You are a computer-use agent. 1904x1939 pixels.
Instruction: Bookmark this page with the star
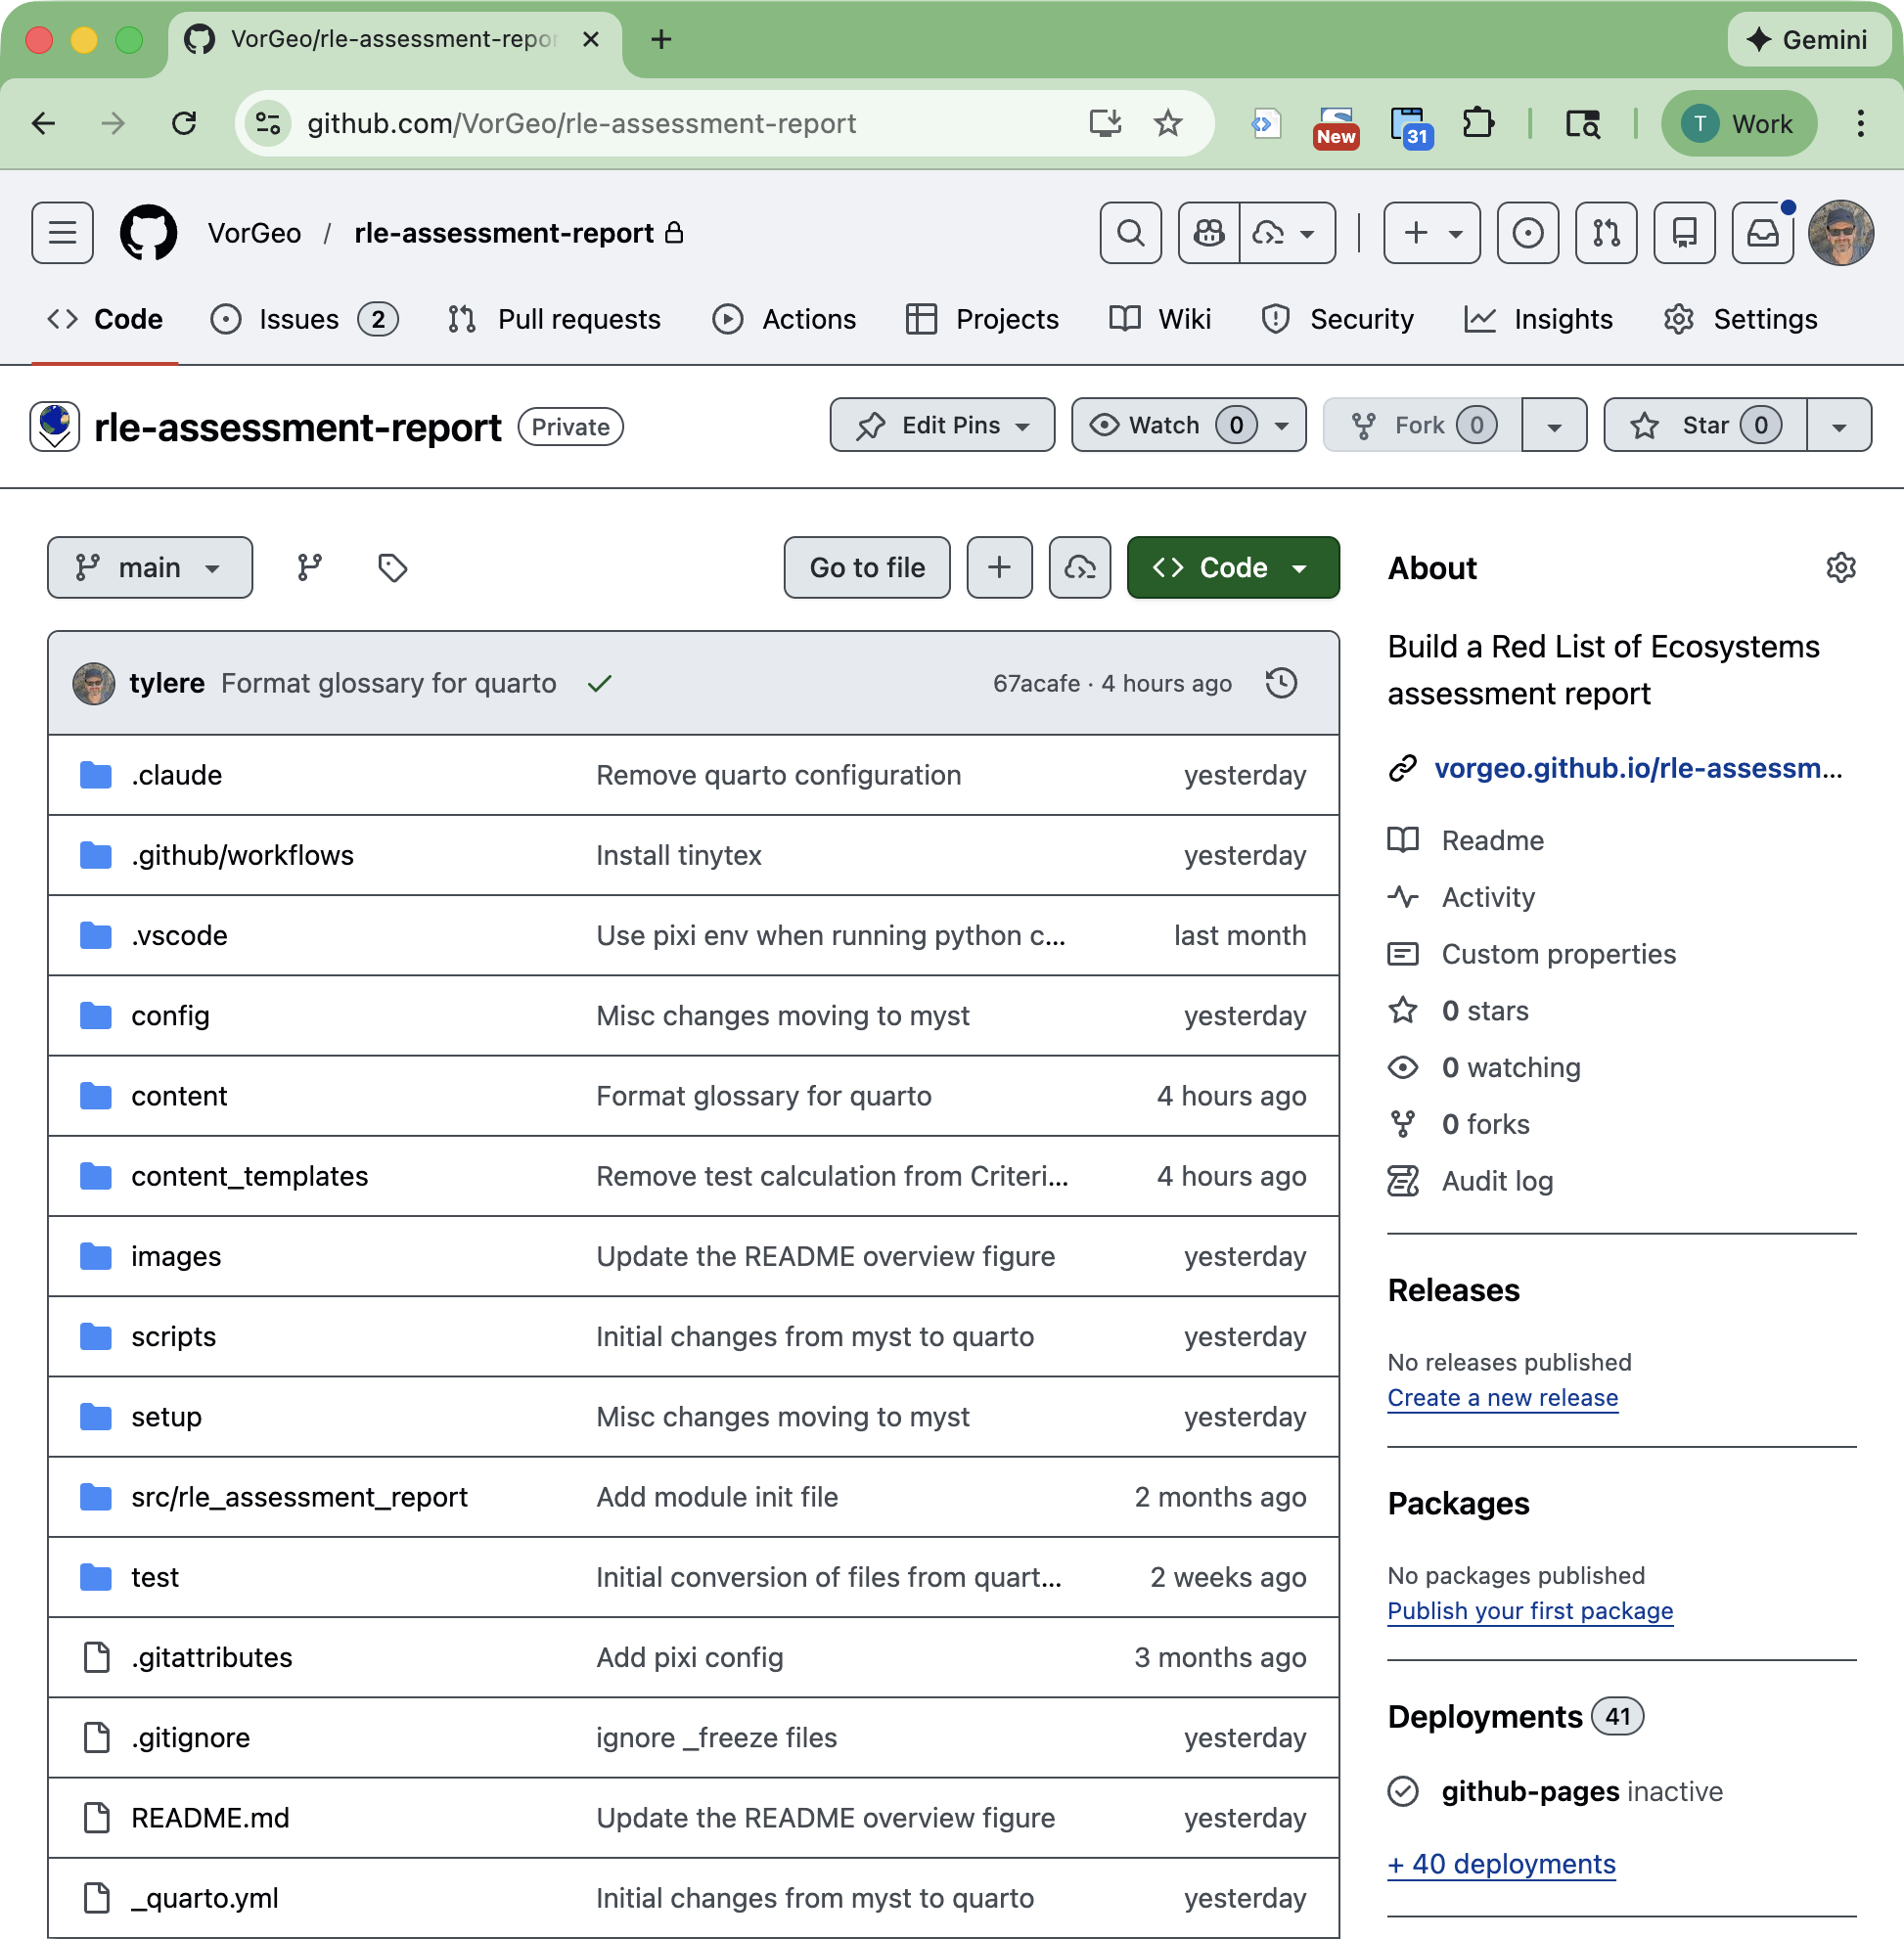[1167, 123]
